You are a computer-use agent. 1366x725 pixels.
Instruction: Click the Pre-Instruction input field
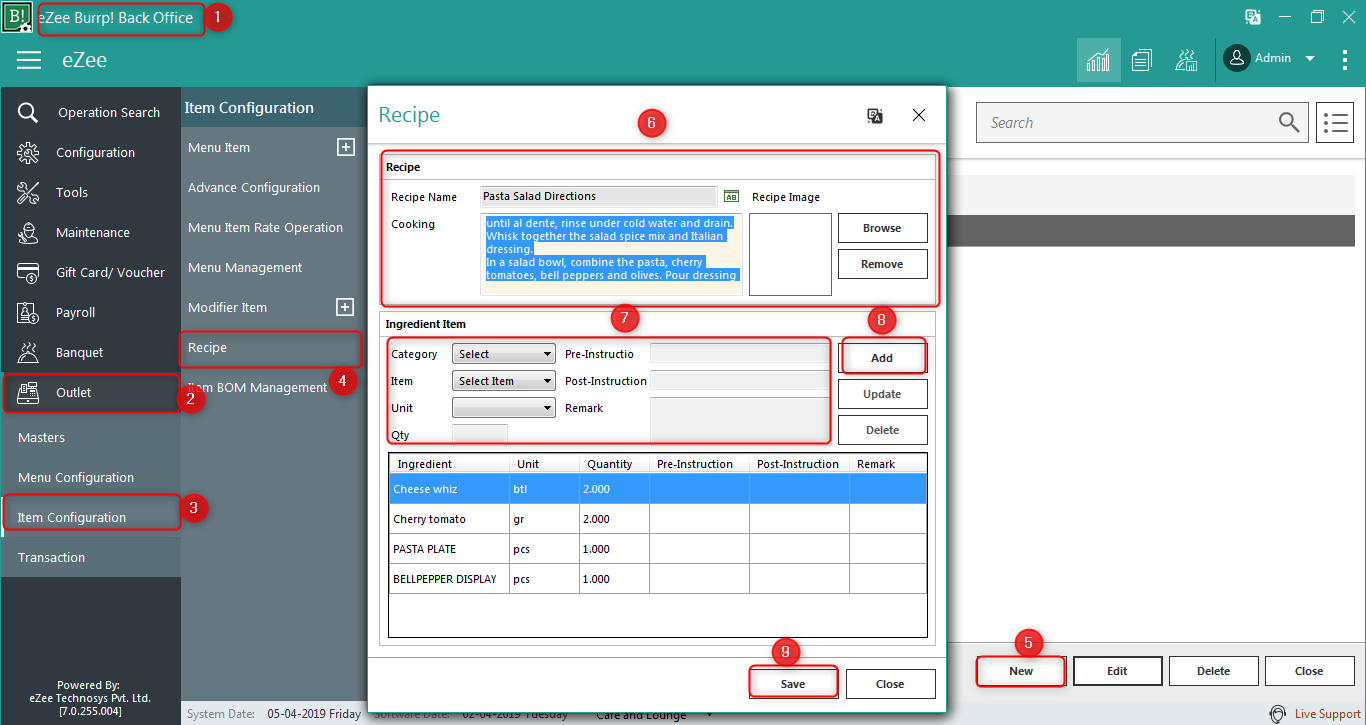739,353
